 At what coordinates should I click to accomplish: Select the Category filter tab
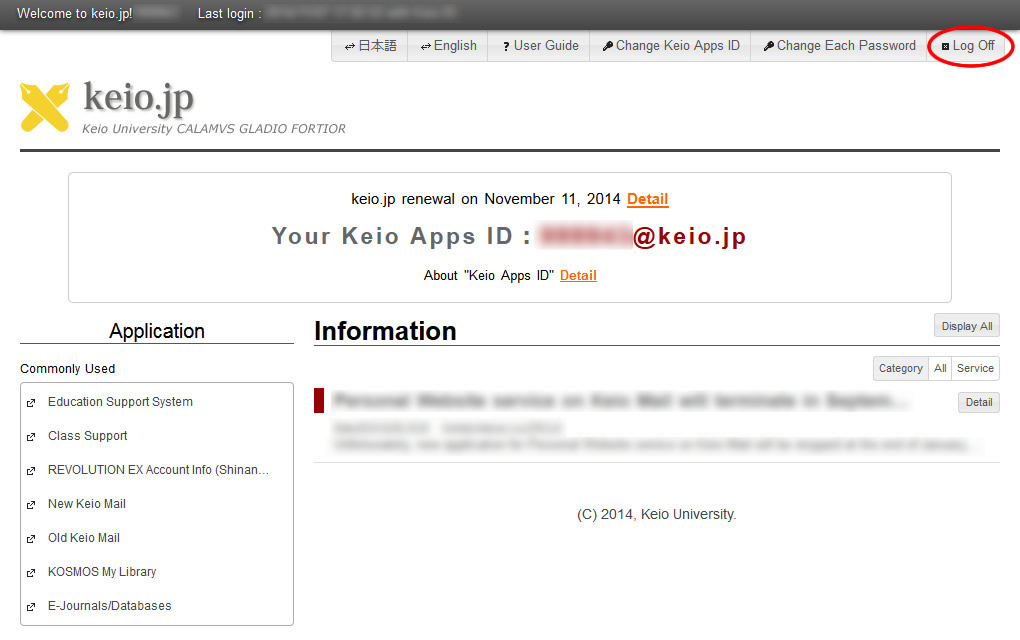pos(900,368)
